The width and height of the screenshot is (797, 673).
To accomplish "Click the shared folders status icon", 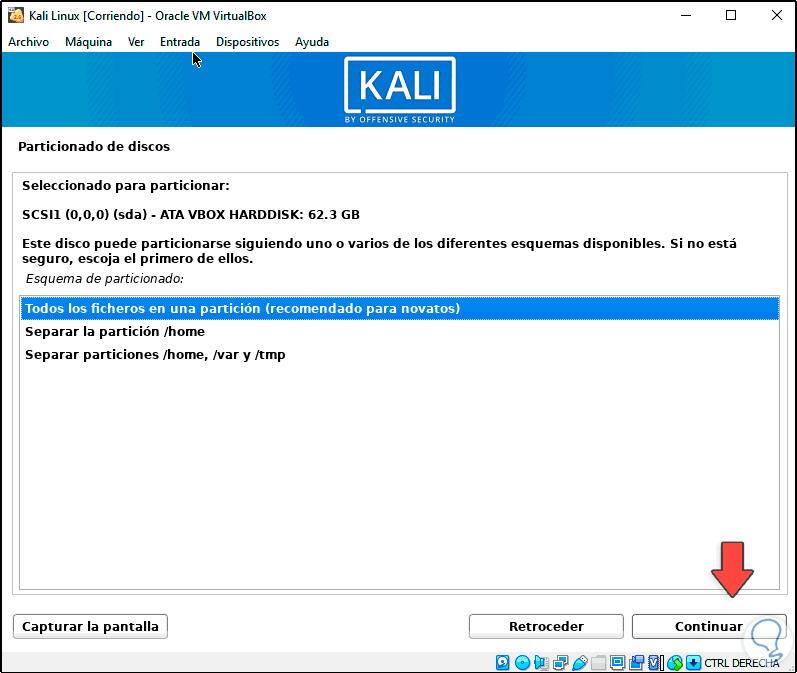I will point(599,662).
